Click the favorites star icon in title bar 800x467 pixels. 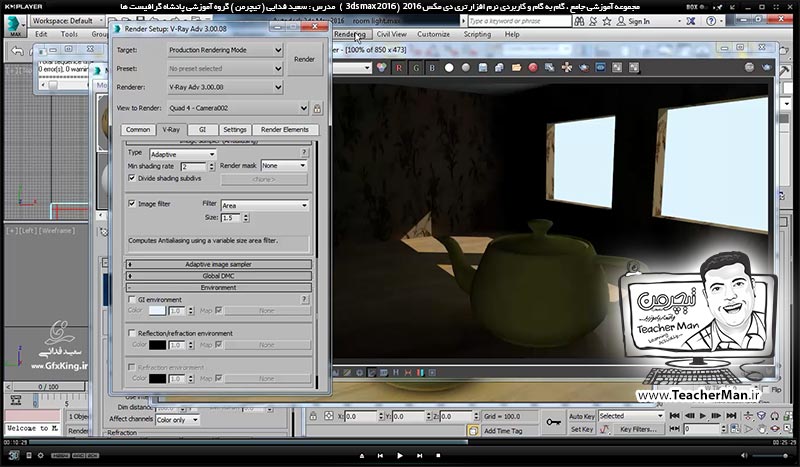tap(607, 21)
